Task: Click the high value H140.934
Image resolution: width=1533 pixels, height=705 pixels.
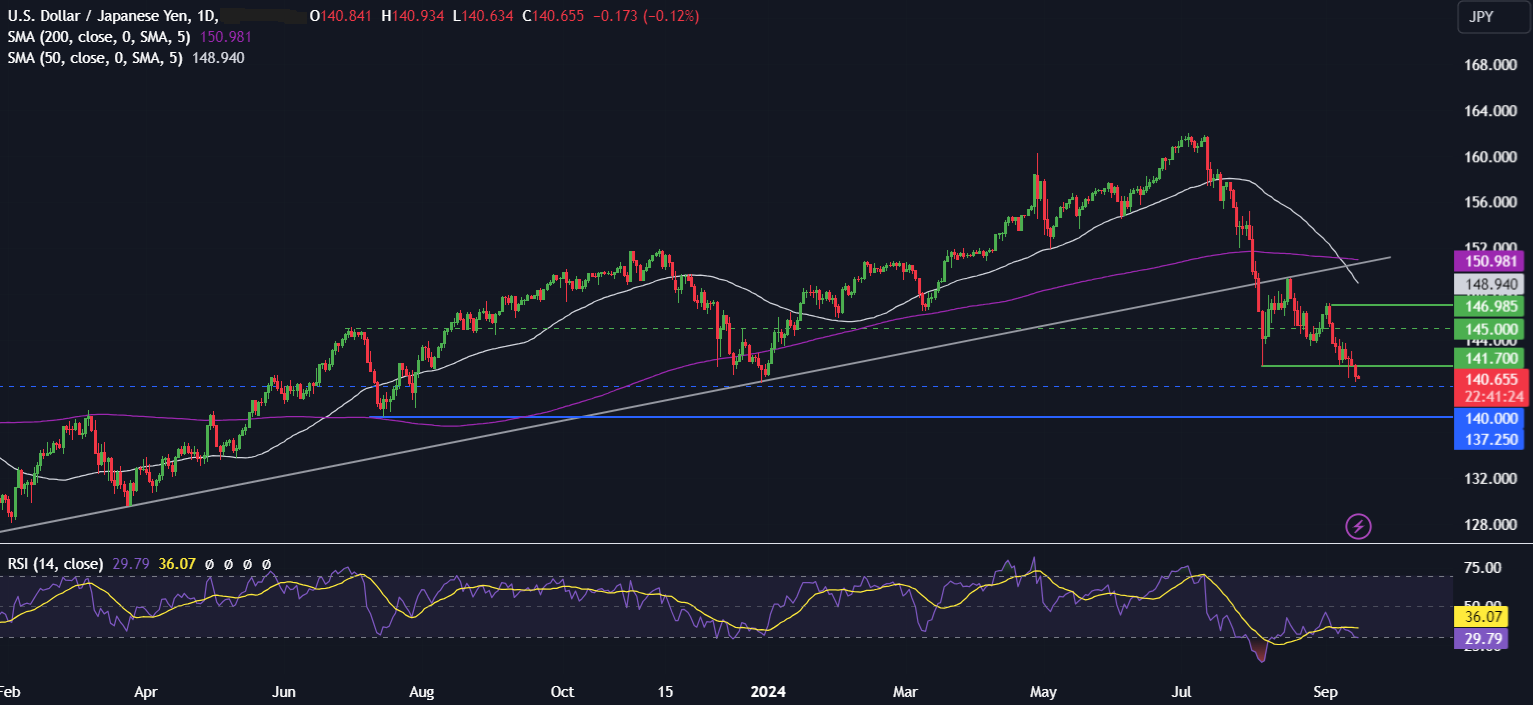Action: click(414, 16)
